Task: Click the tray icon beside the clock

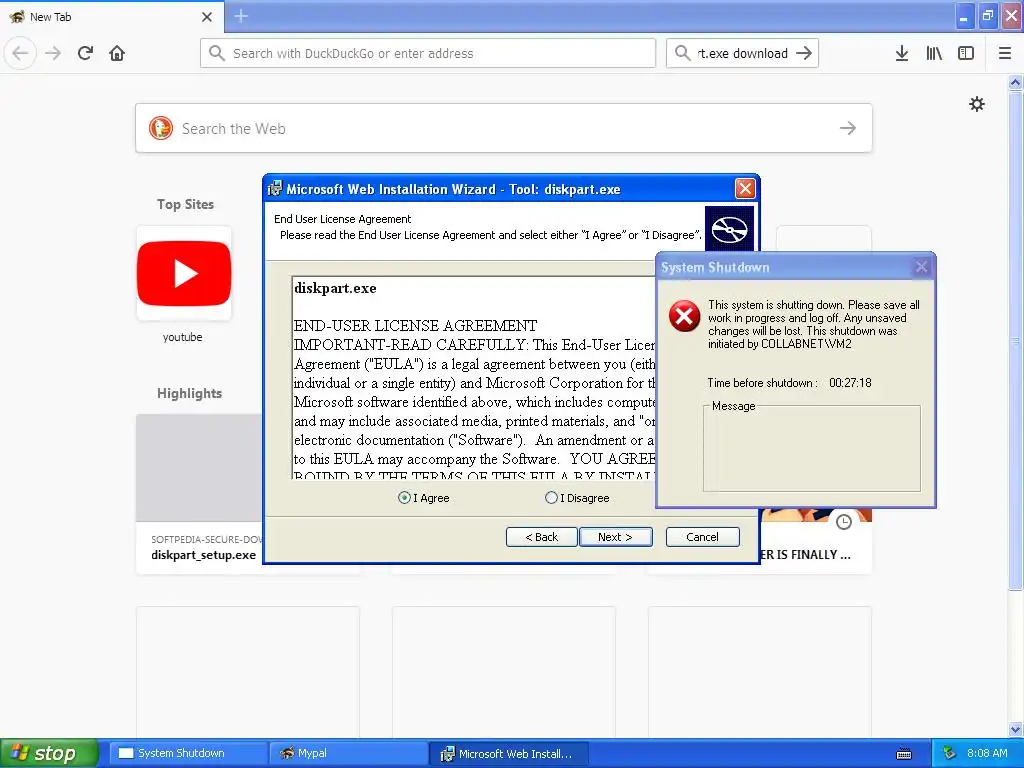Action: pyautogui.click(x=950, y=754)
